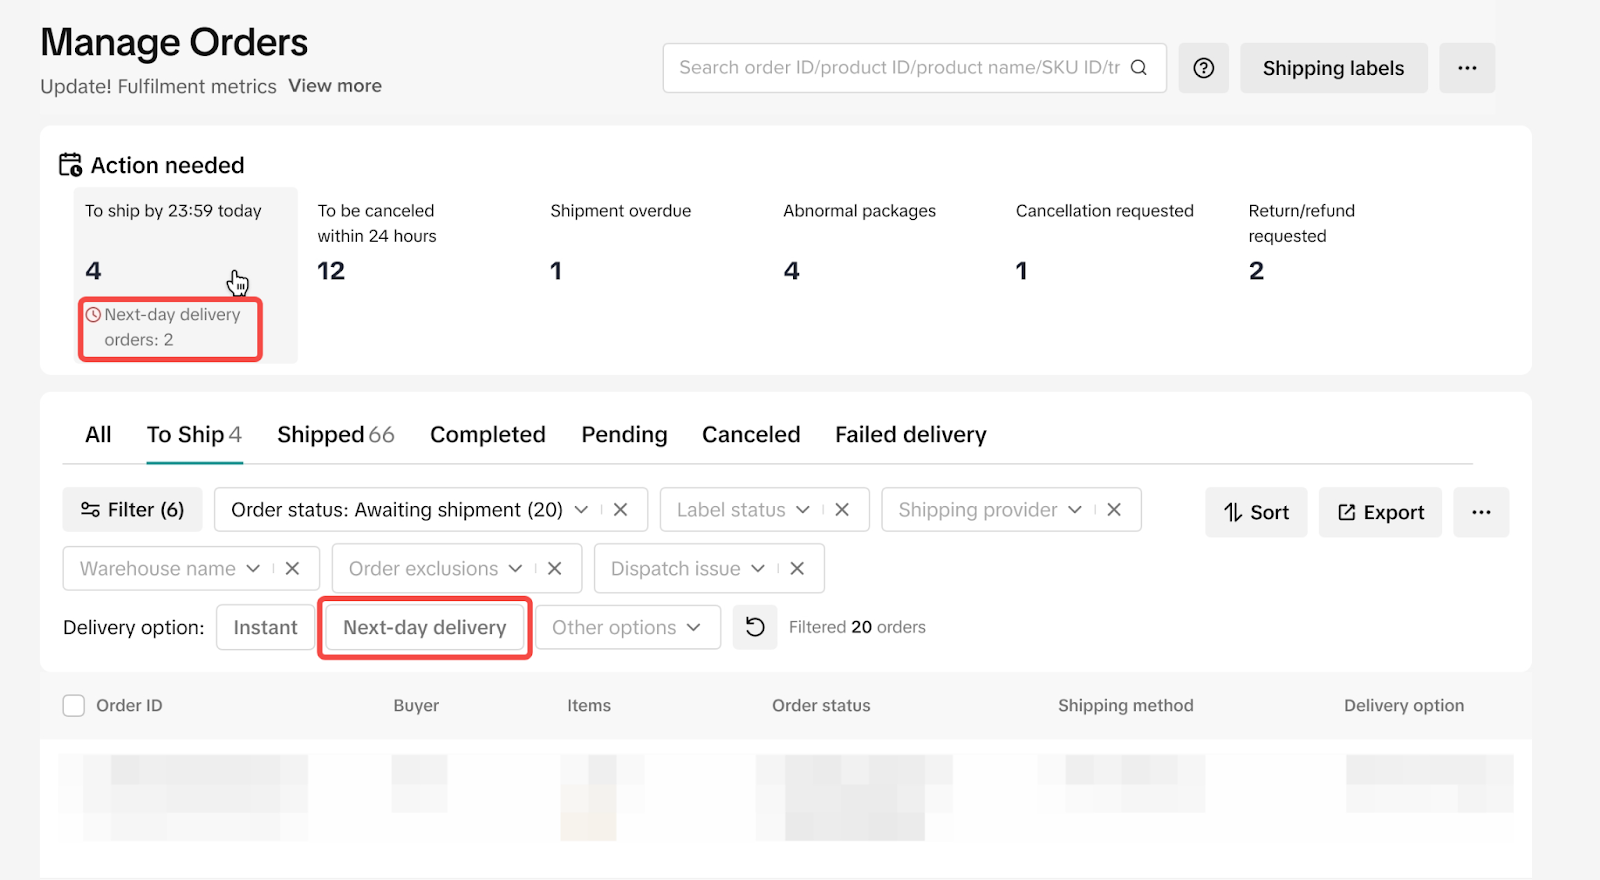This screenshot has height=880, width=1600.
Task: Click into the order search field
Action: tap(898, 68)
